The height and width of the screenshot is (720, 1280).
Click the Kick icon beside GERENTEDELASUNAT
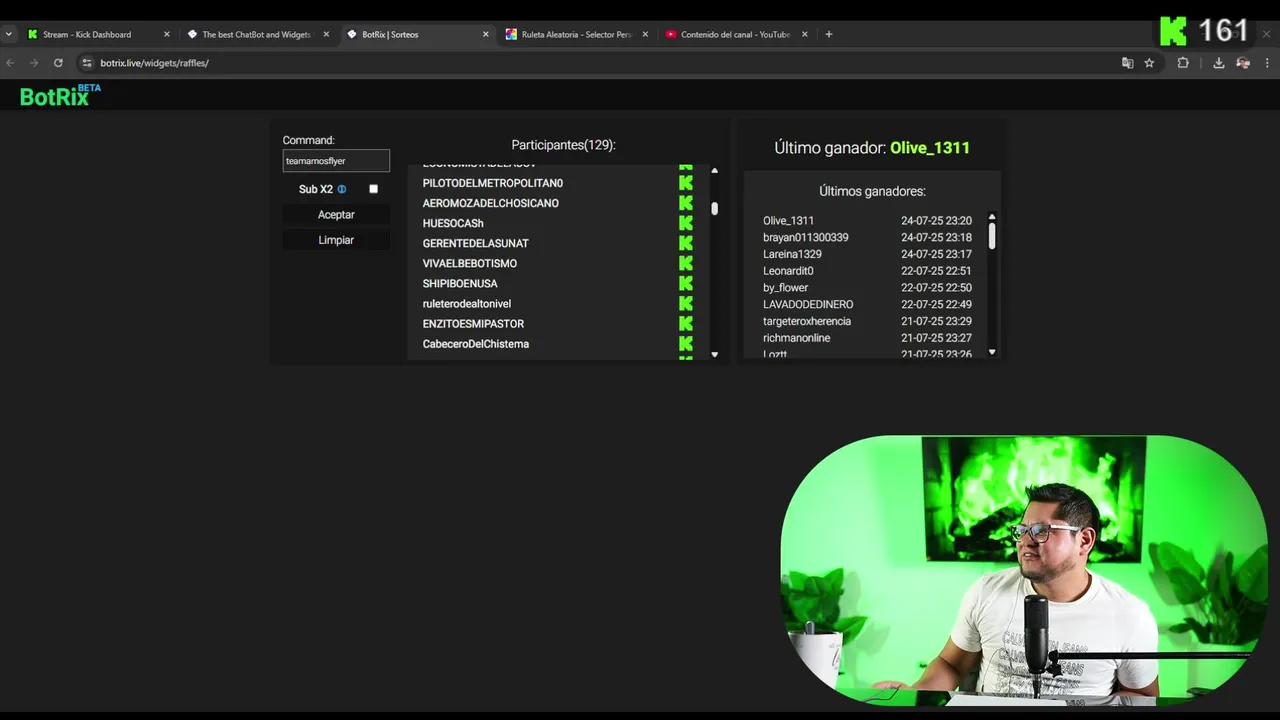(686, 243)
